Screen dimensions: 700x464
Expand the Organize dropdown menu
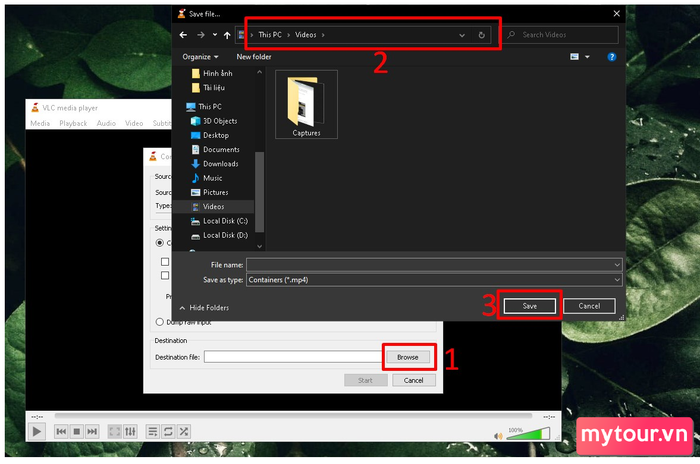point(201,57)
